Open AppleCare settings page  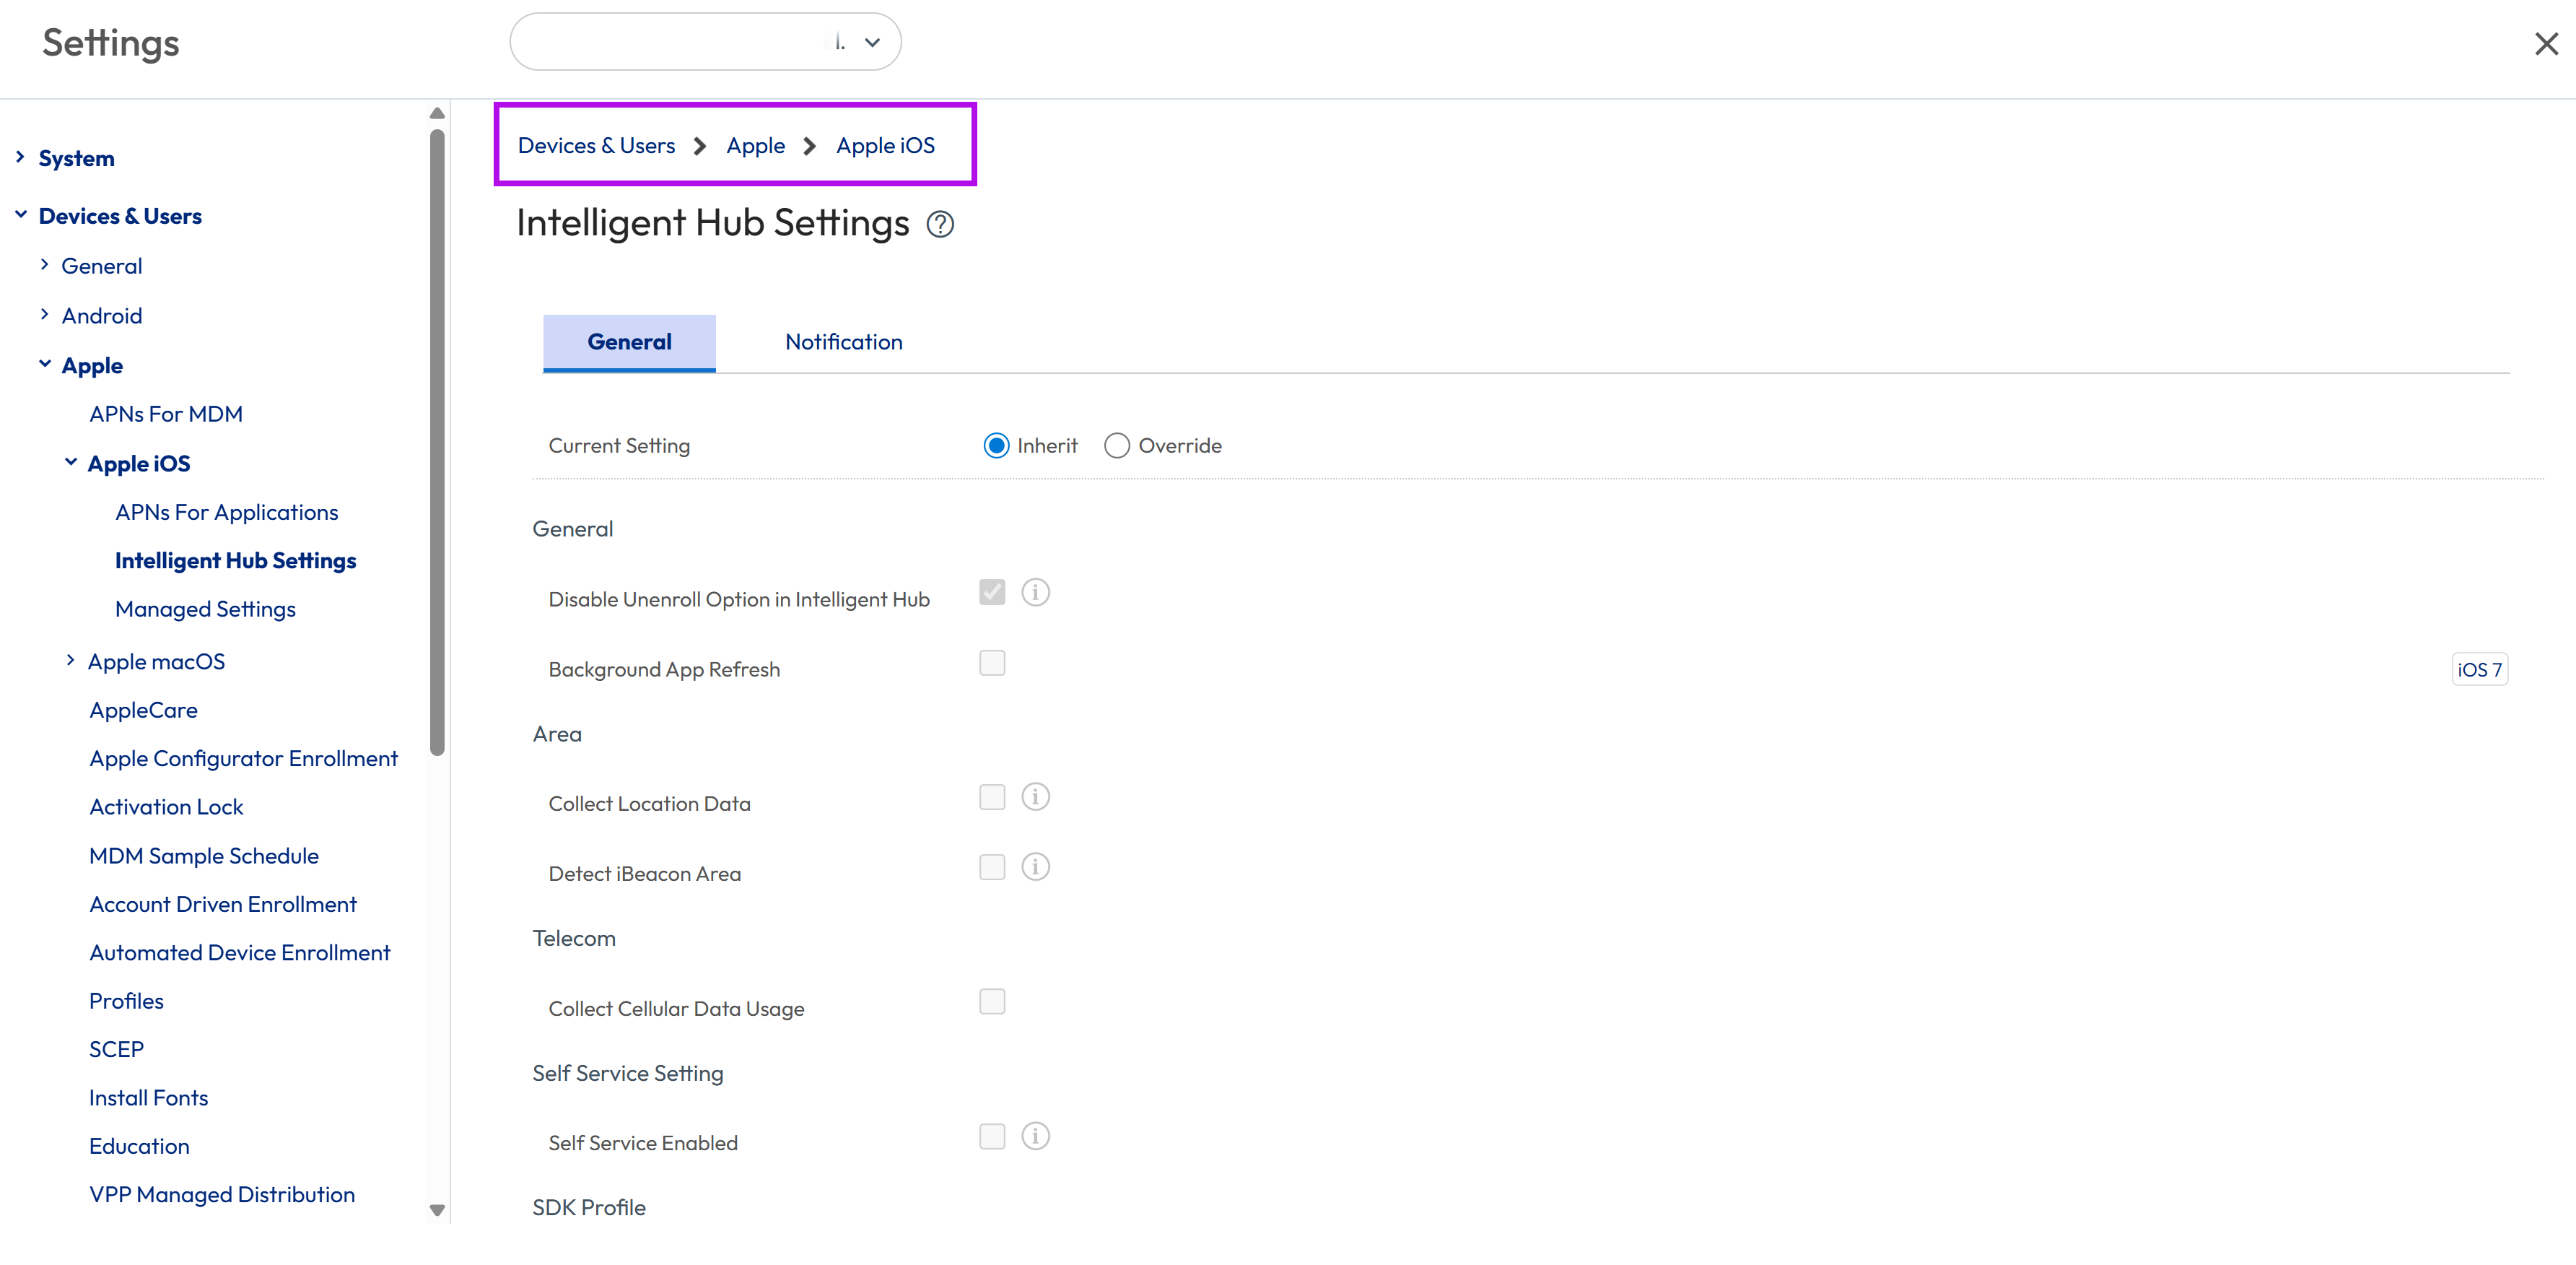click(143, 711)
